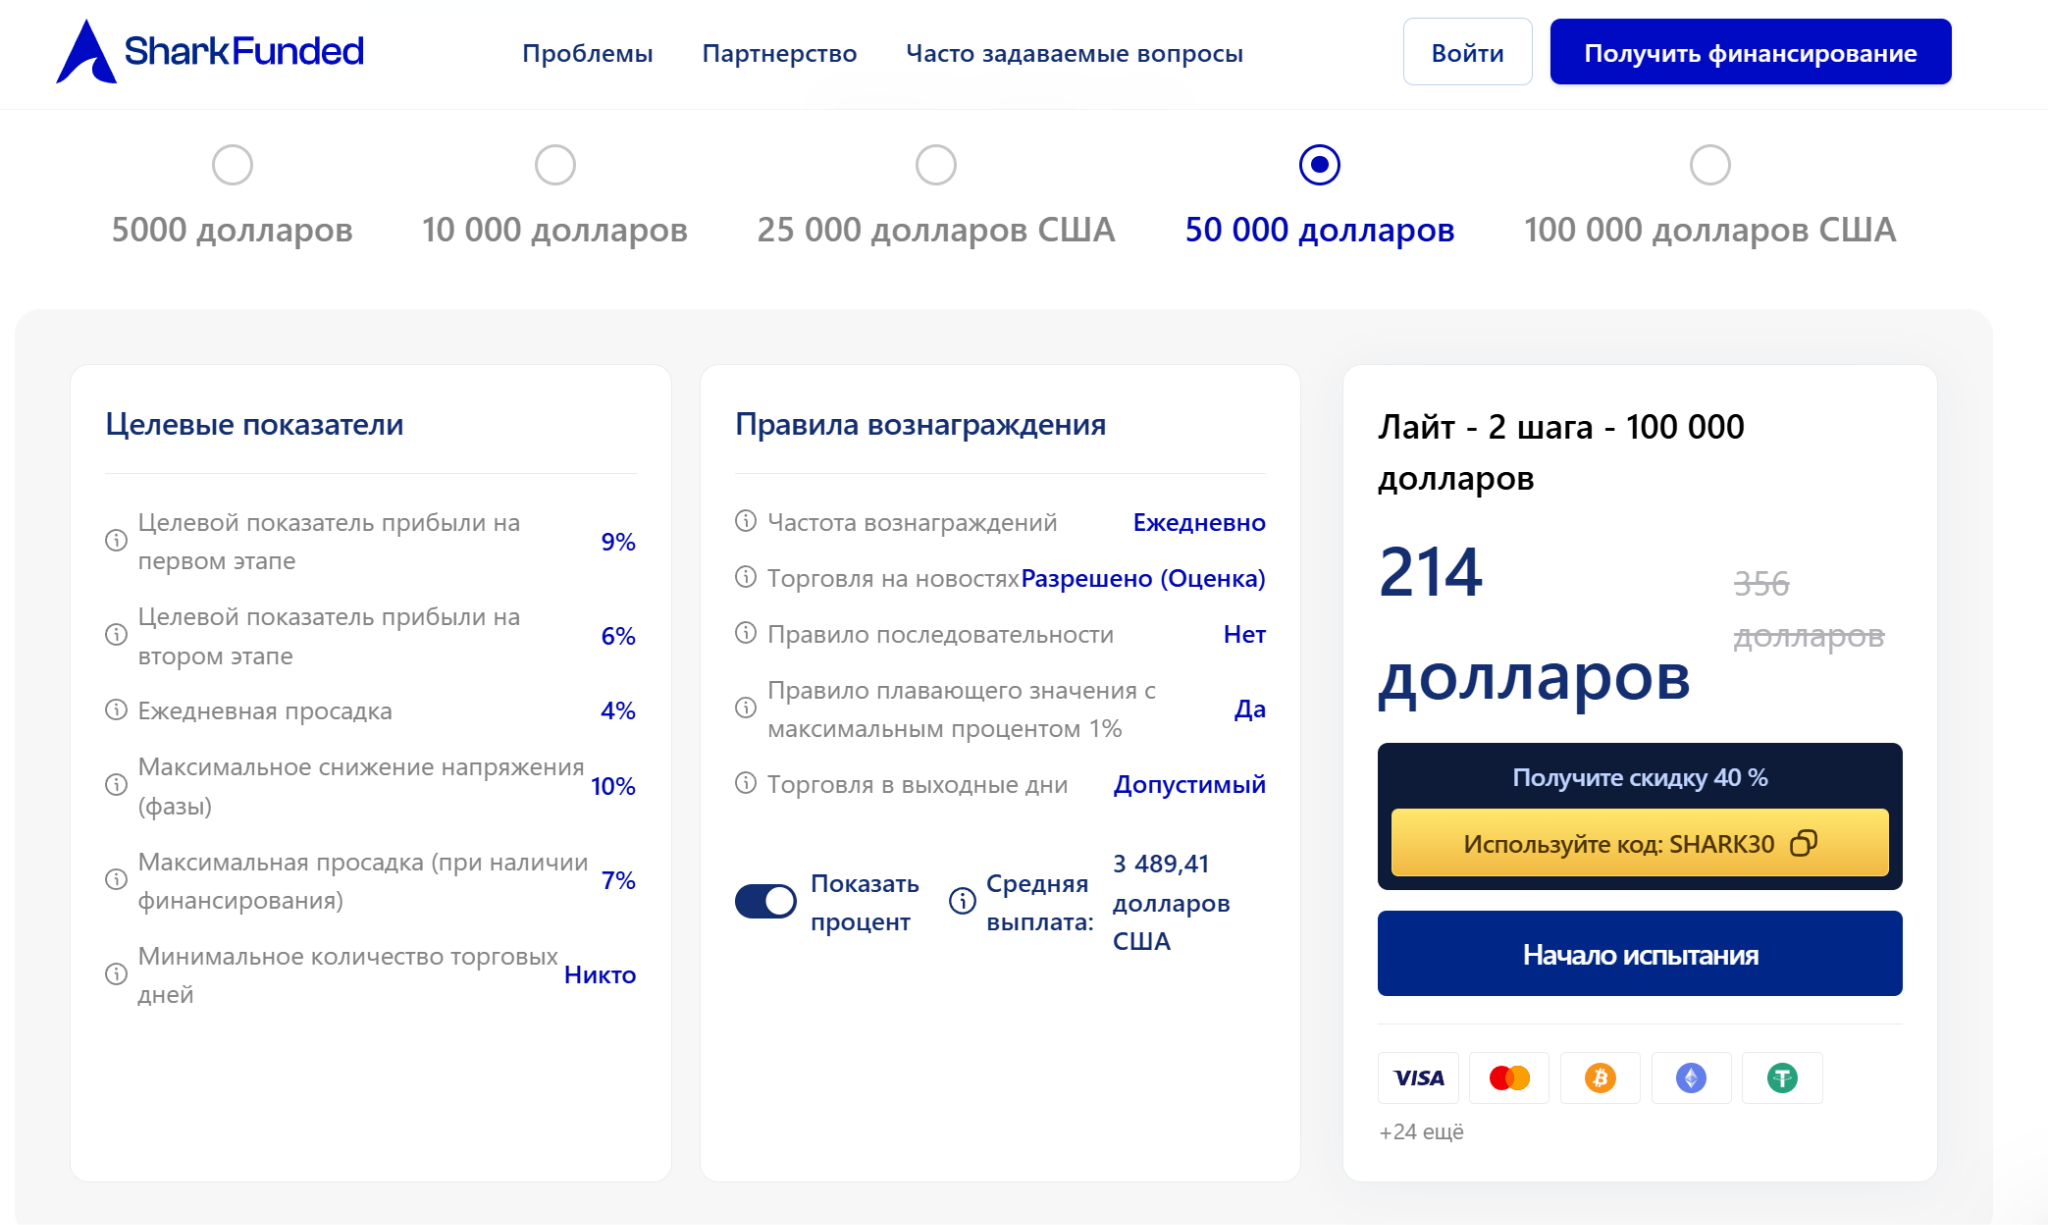The width and height of the screenshot is (2048, 1225).
Task: Select the 10 000 долларов radio button
Action: (x=555, y=165)
